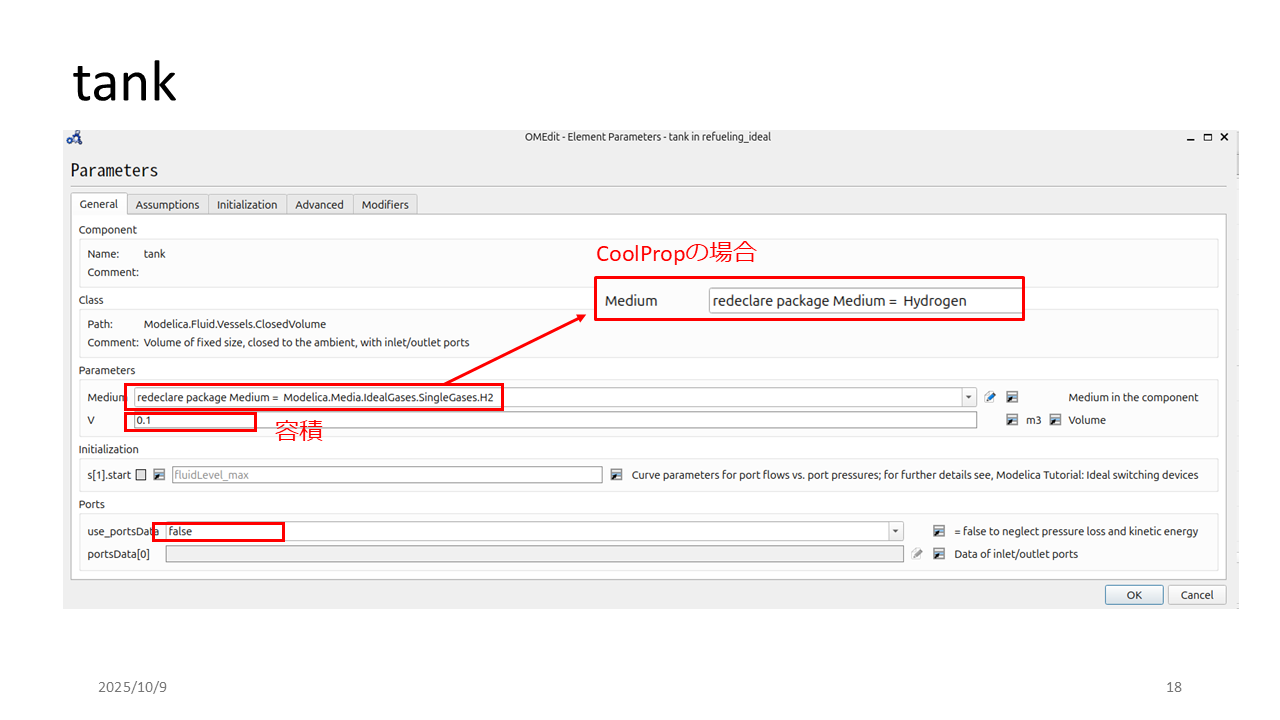Open the Initialization tab
The image size is (1280, 720).
click(247, 204)
